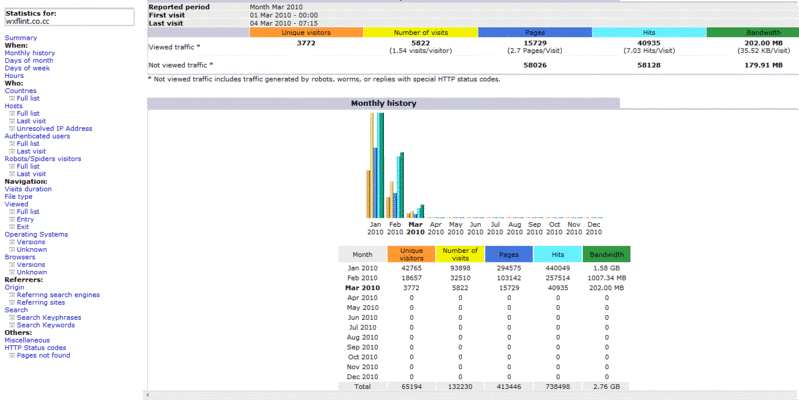Open Robots/Spiders visitors report
Viewport: 799px width, 400px height.
pos(43,159)
